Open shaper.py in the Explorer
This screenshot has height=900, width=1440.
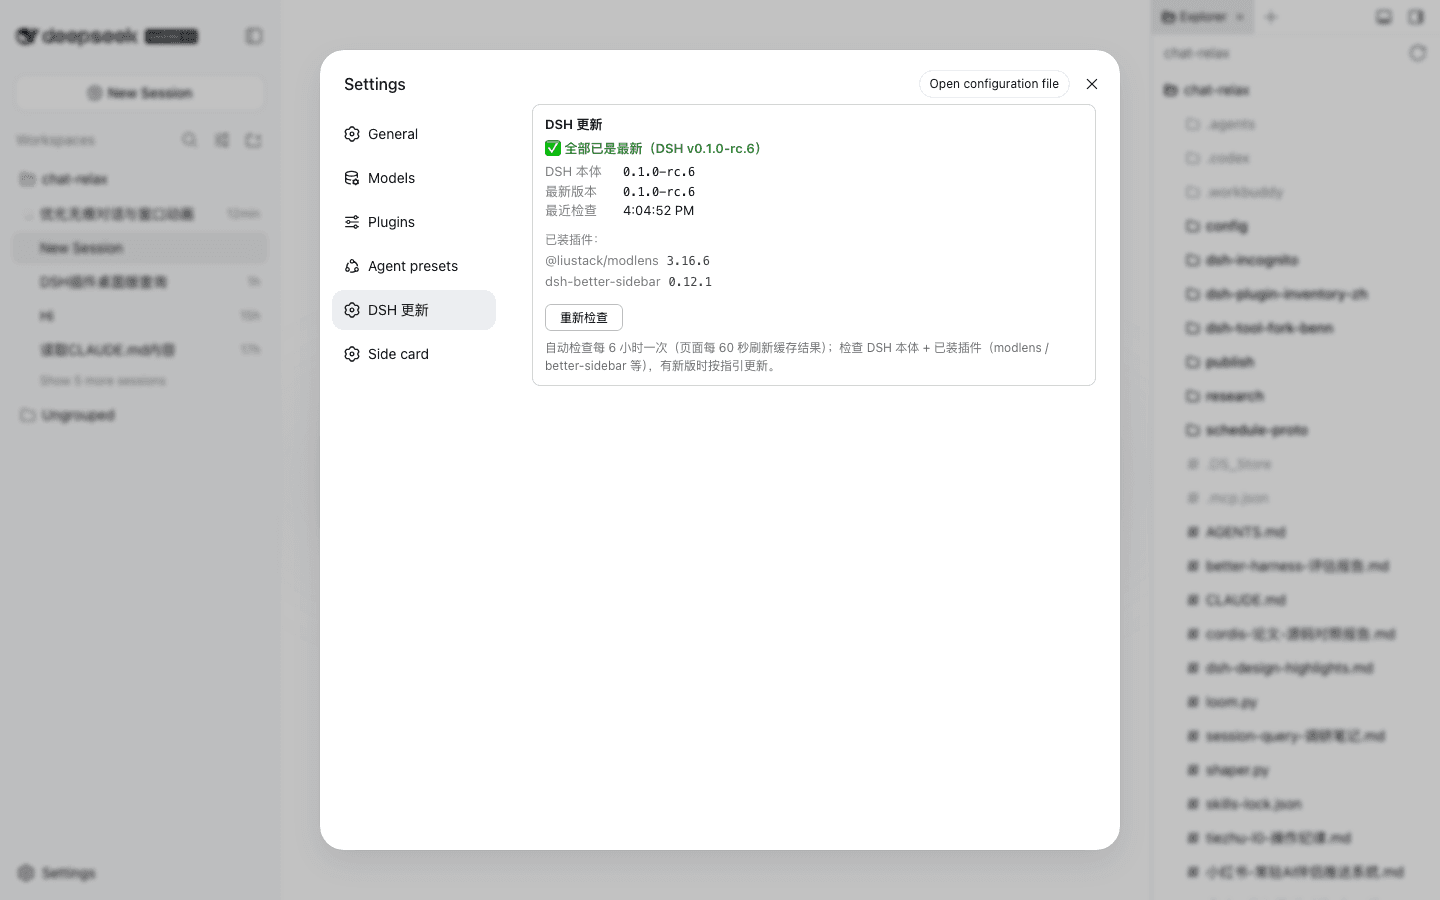pyautogui.click(x=1296, y=770)
